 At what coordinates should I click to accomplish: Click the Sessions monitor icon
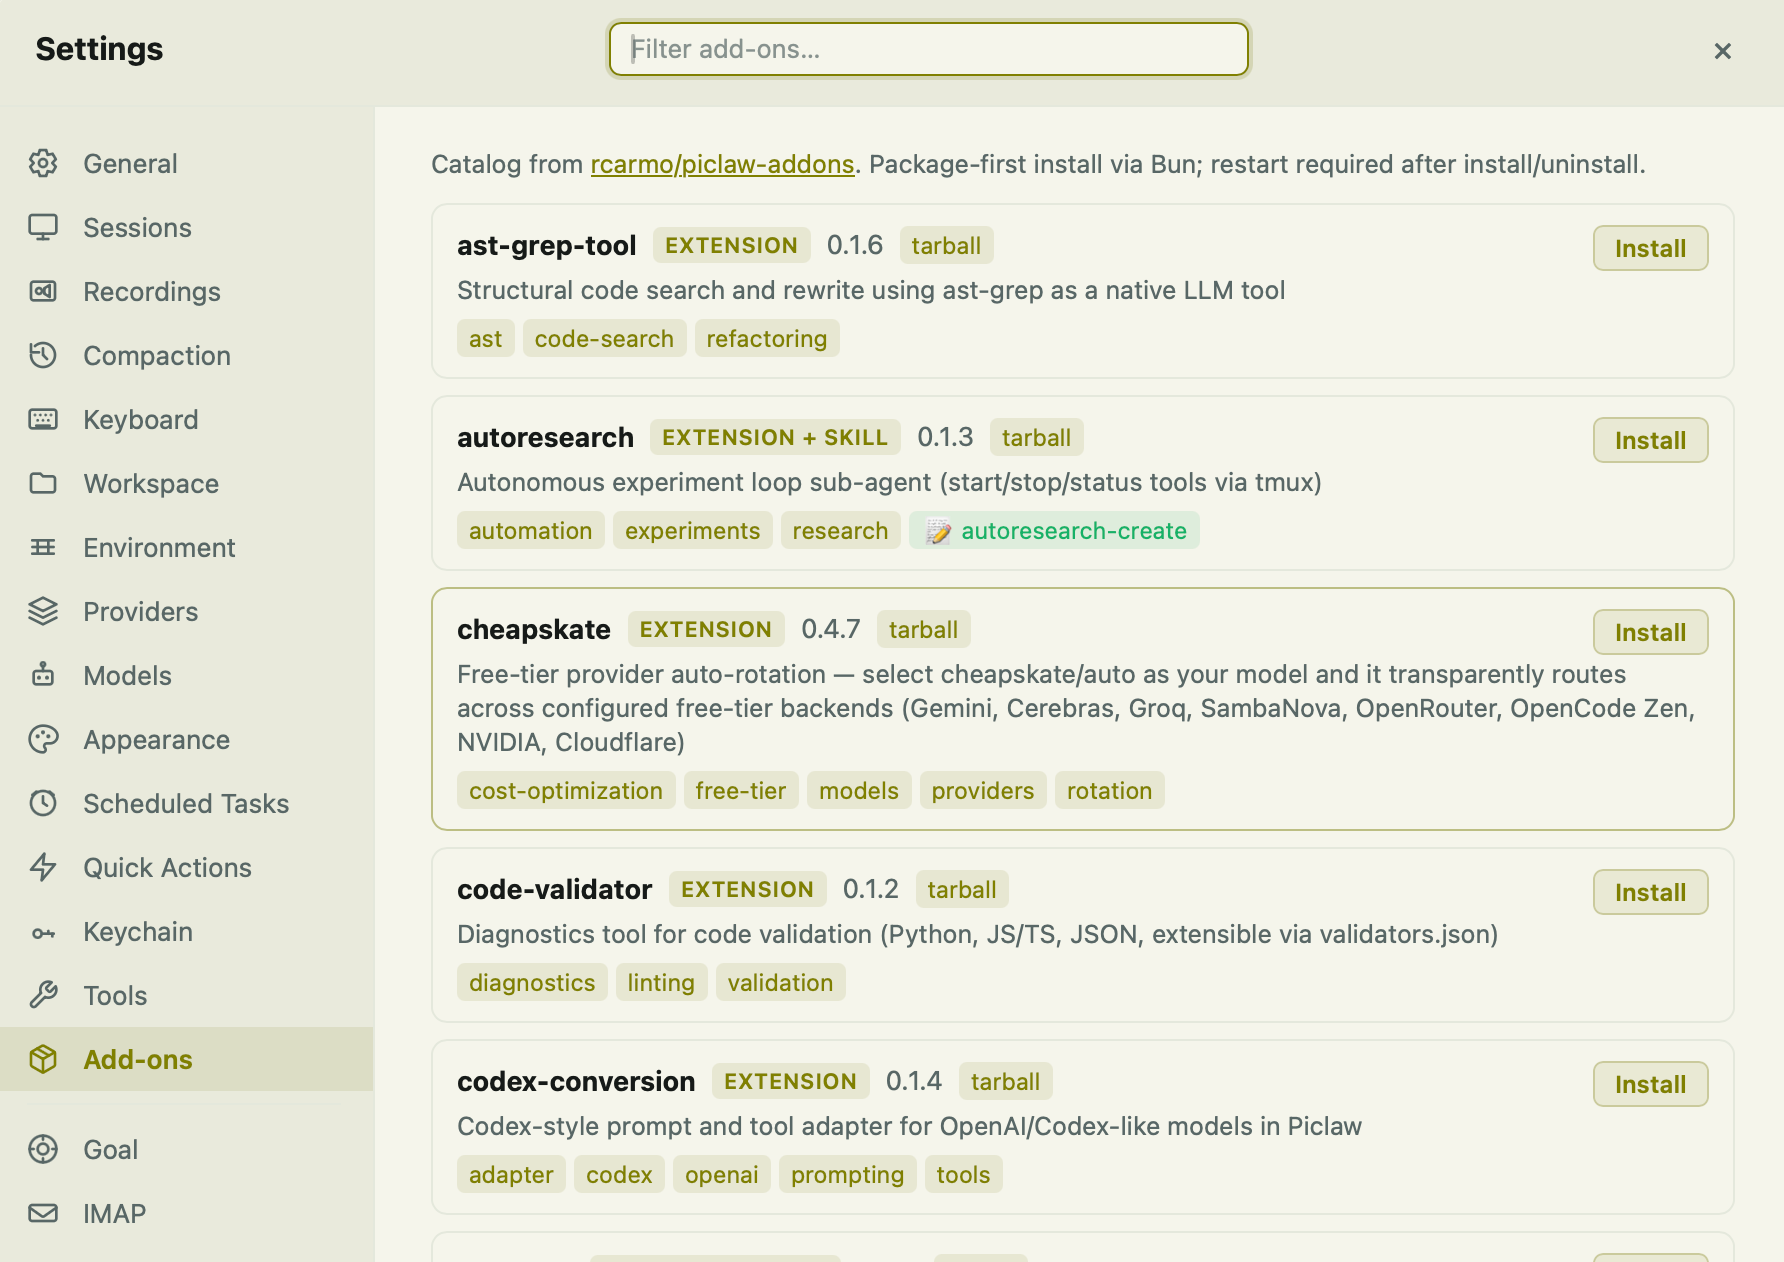pyautogui.click(x=43, y=227)
